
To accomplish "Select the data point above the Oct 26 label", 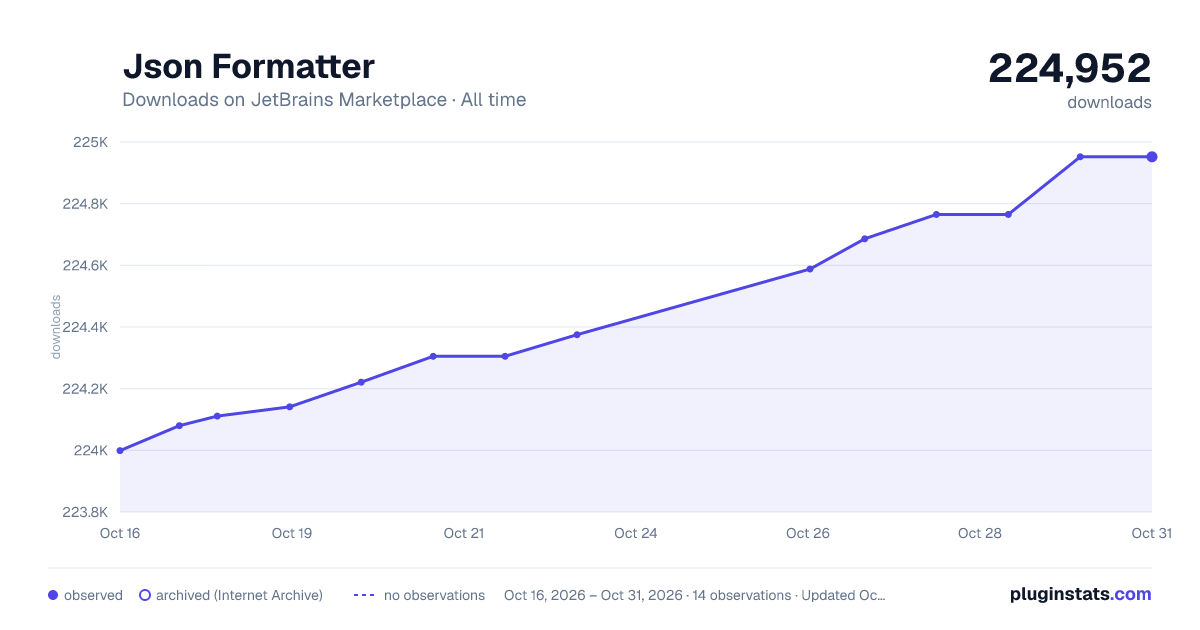I will point(810,269).
